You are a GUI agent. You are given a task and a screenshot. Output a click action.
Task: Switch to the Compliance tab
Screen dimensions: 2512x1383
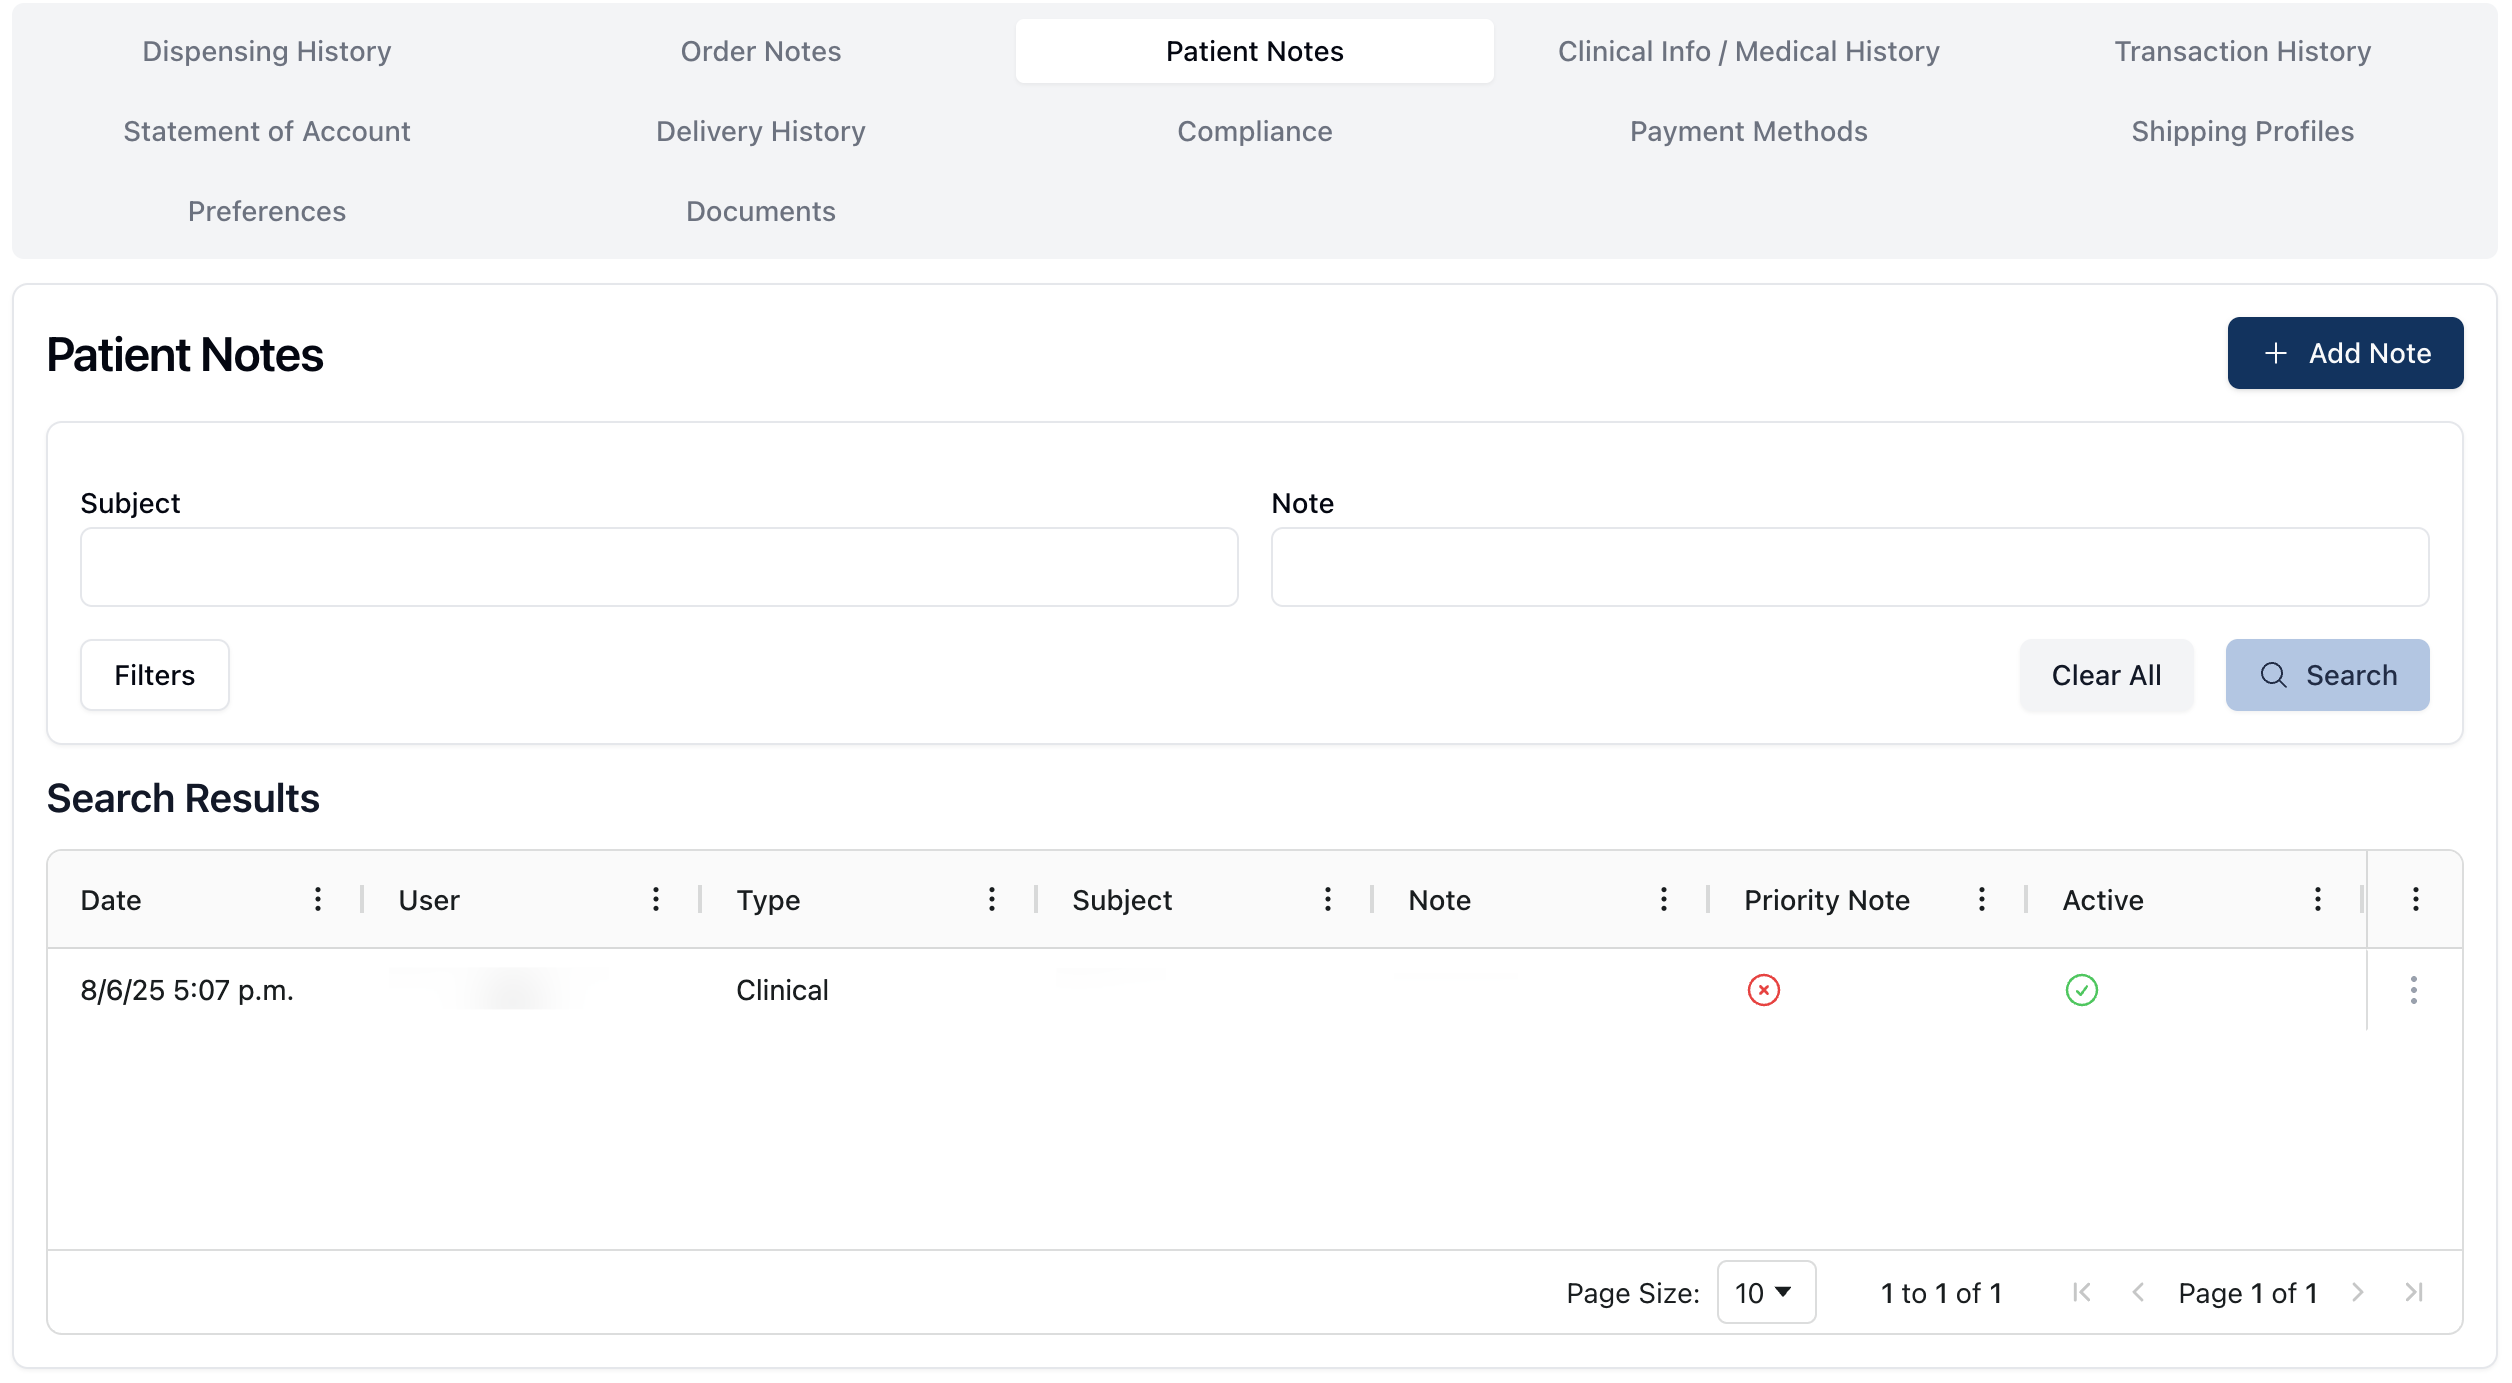1254,130
